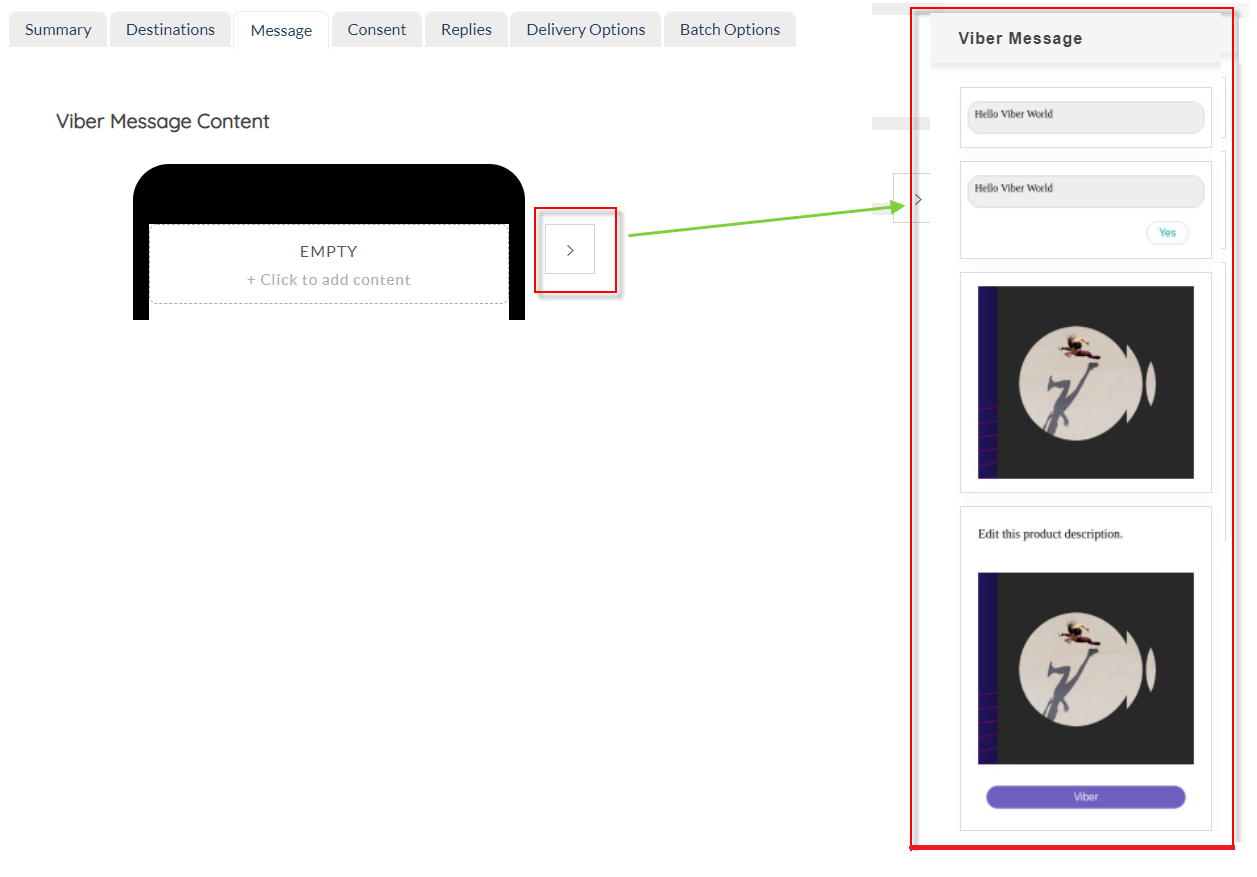
Task: Open the Batch Options tab
Action: [x=730, y=30]
